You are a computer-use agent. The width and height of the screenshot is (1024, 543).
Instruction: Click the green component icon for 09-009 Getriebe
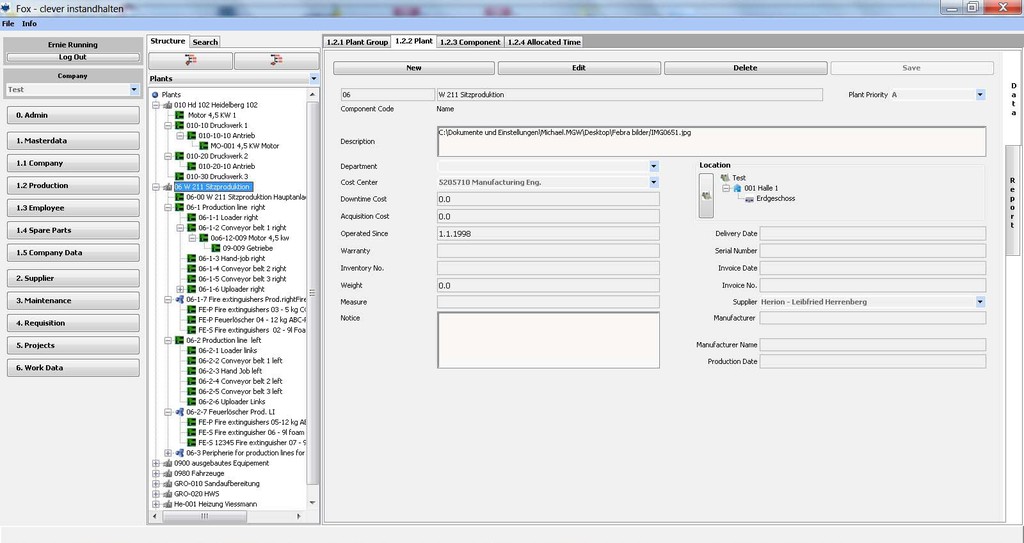(x=215, y=248)
